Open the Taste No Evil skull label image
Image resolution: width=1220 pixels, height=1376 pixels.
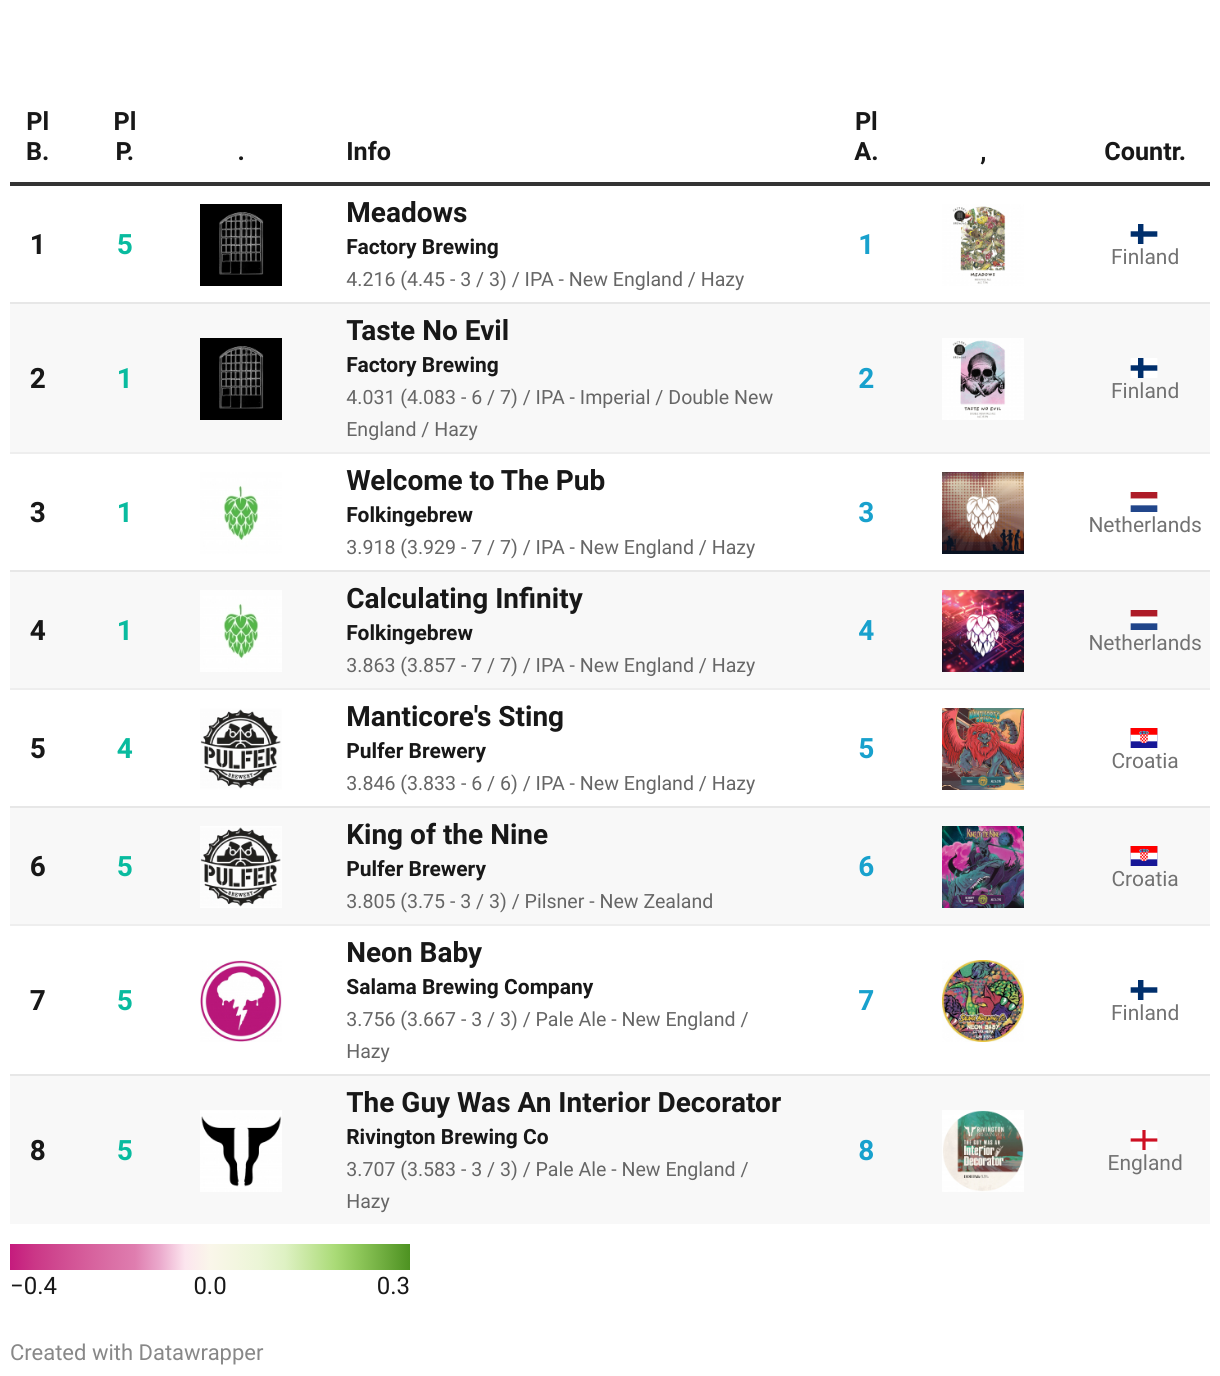(983, 379)
